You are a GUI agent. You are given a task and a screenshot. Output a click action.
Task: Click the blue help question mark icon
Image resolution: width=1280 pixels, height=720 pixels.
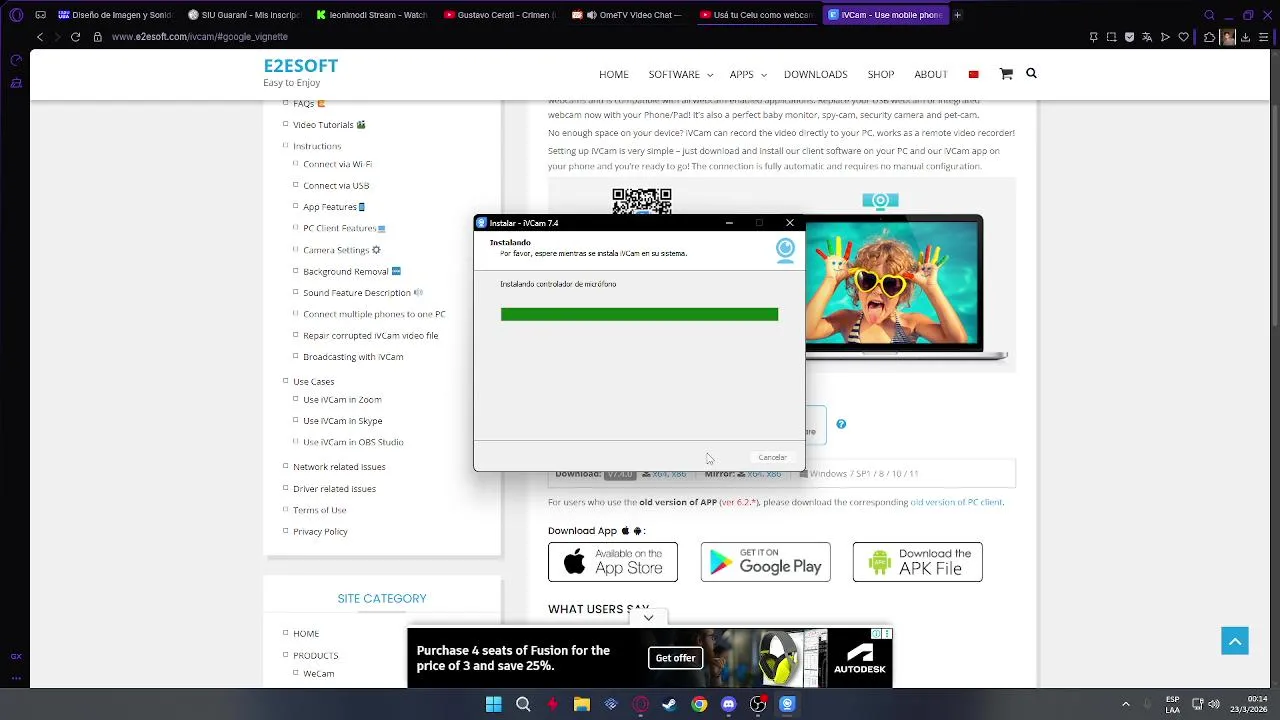pos(841,424)
